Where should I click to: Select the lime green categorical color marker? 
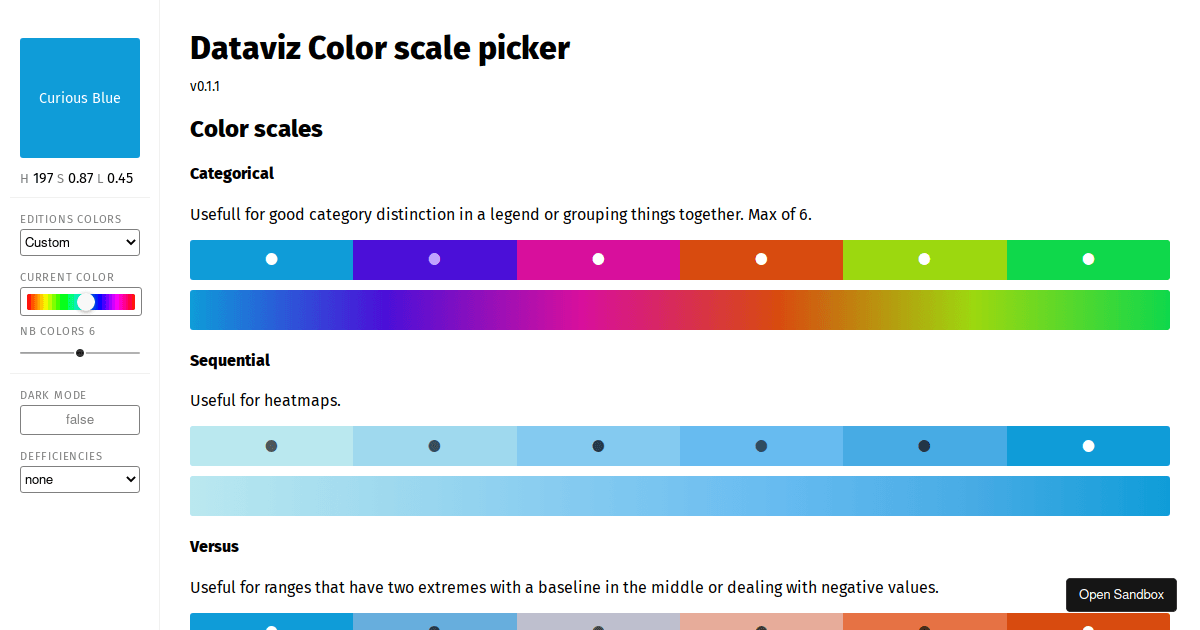click(925, 259)
